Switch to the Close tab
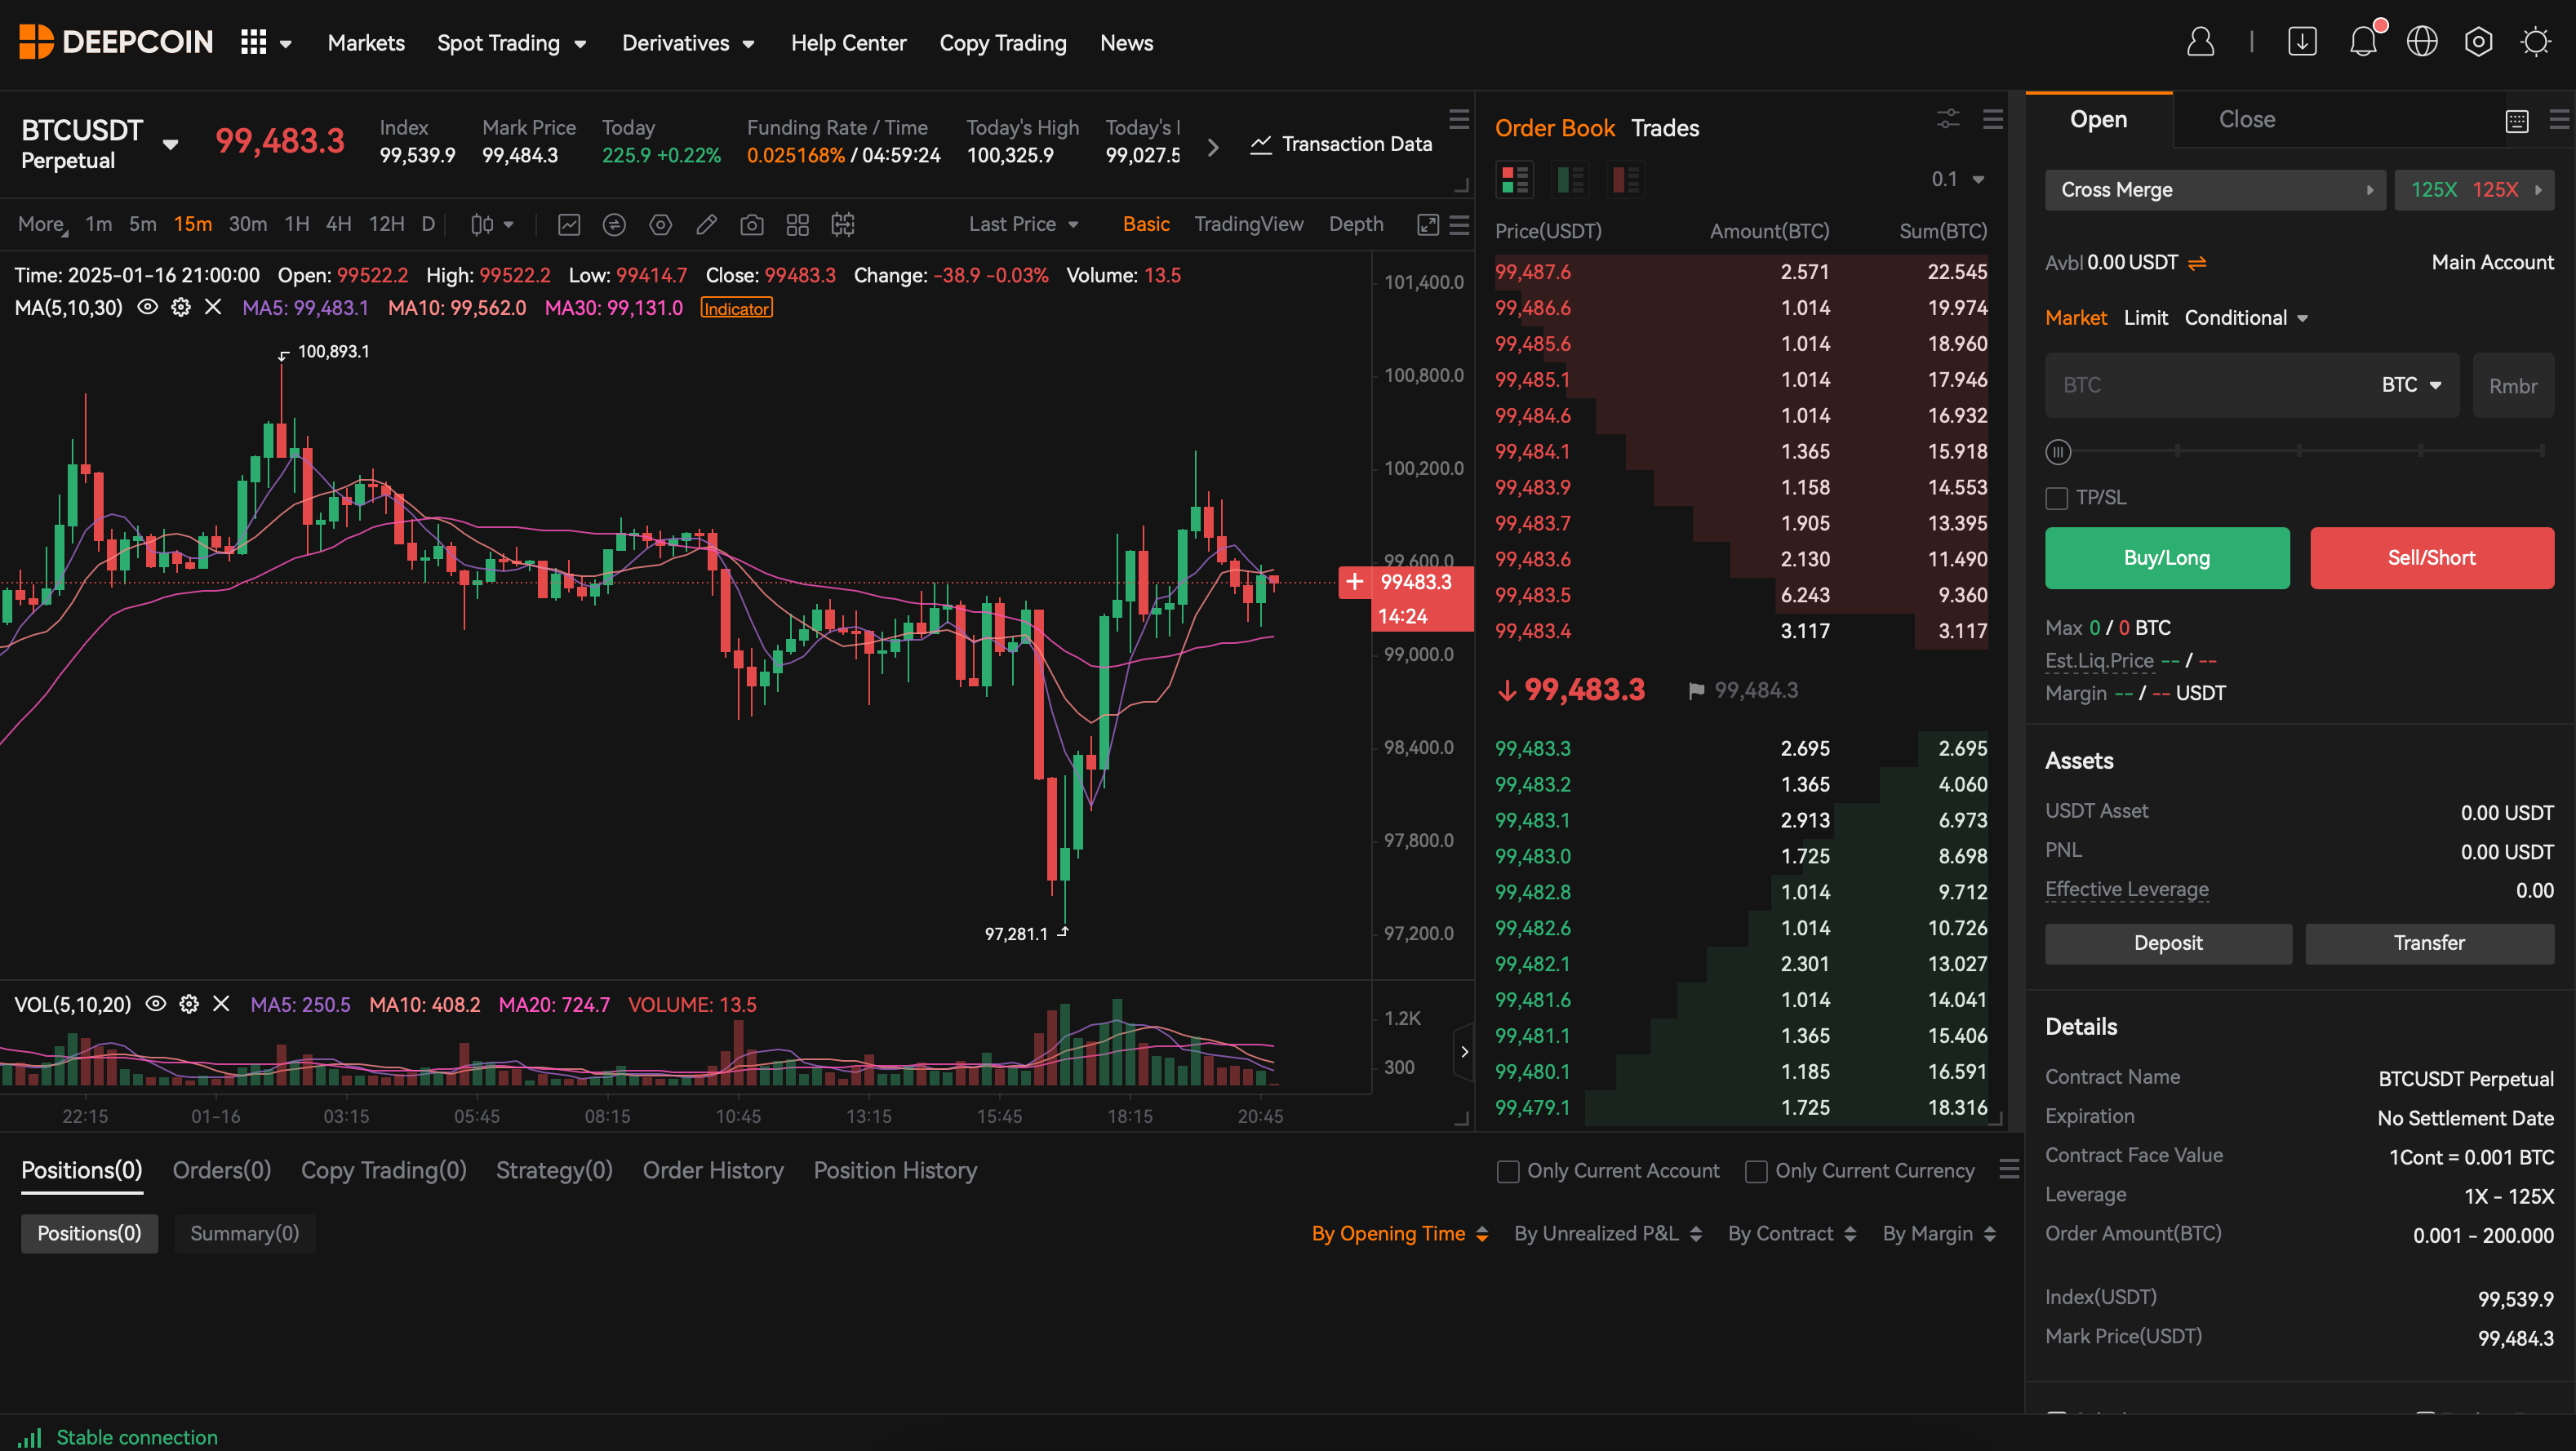 click(x=2246, y=120)
